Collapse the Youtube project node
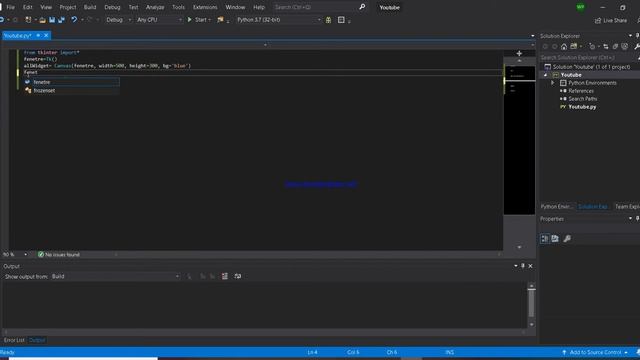This screenshot has height=360, width=640. (x=545, y=75)
